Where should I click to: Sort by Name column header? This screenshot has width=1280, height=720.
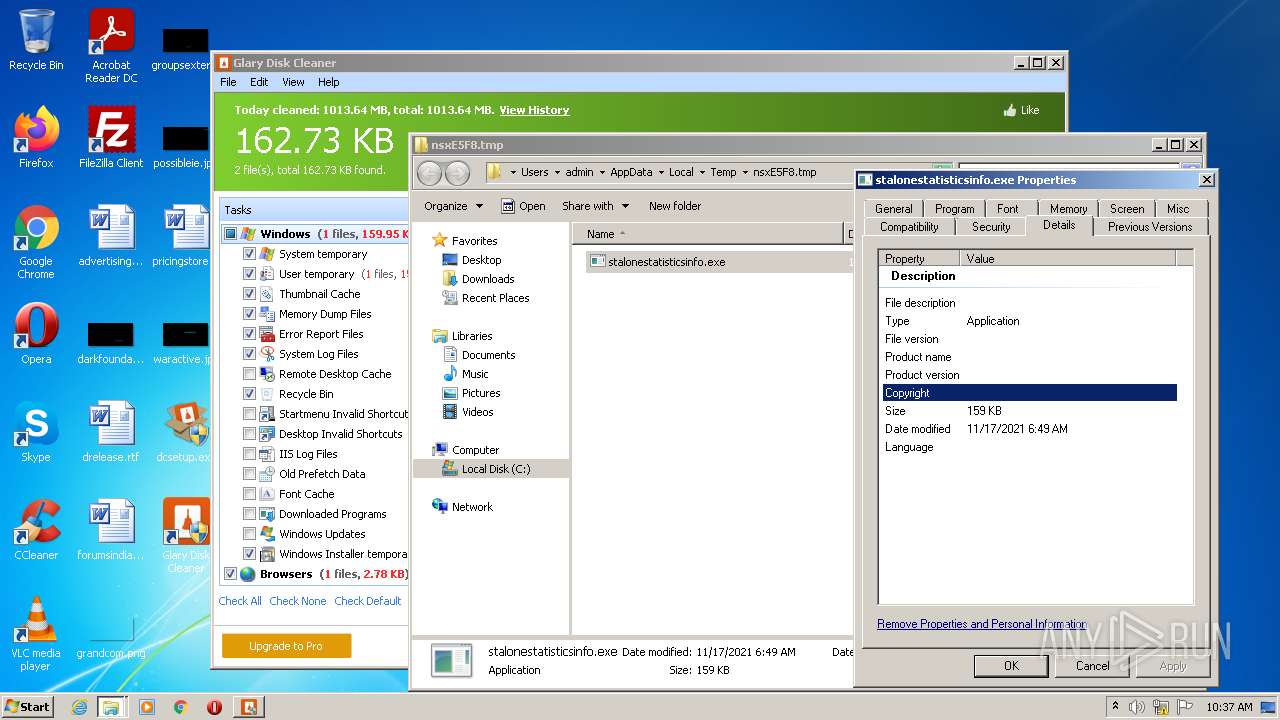709,234
